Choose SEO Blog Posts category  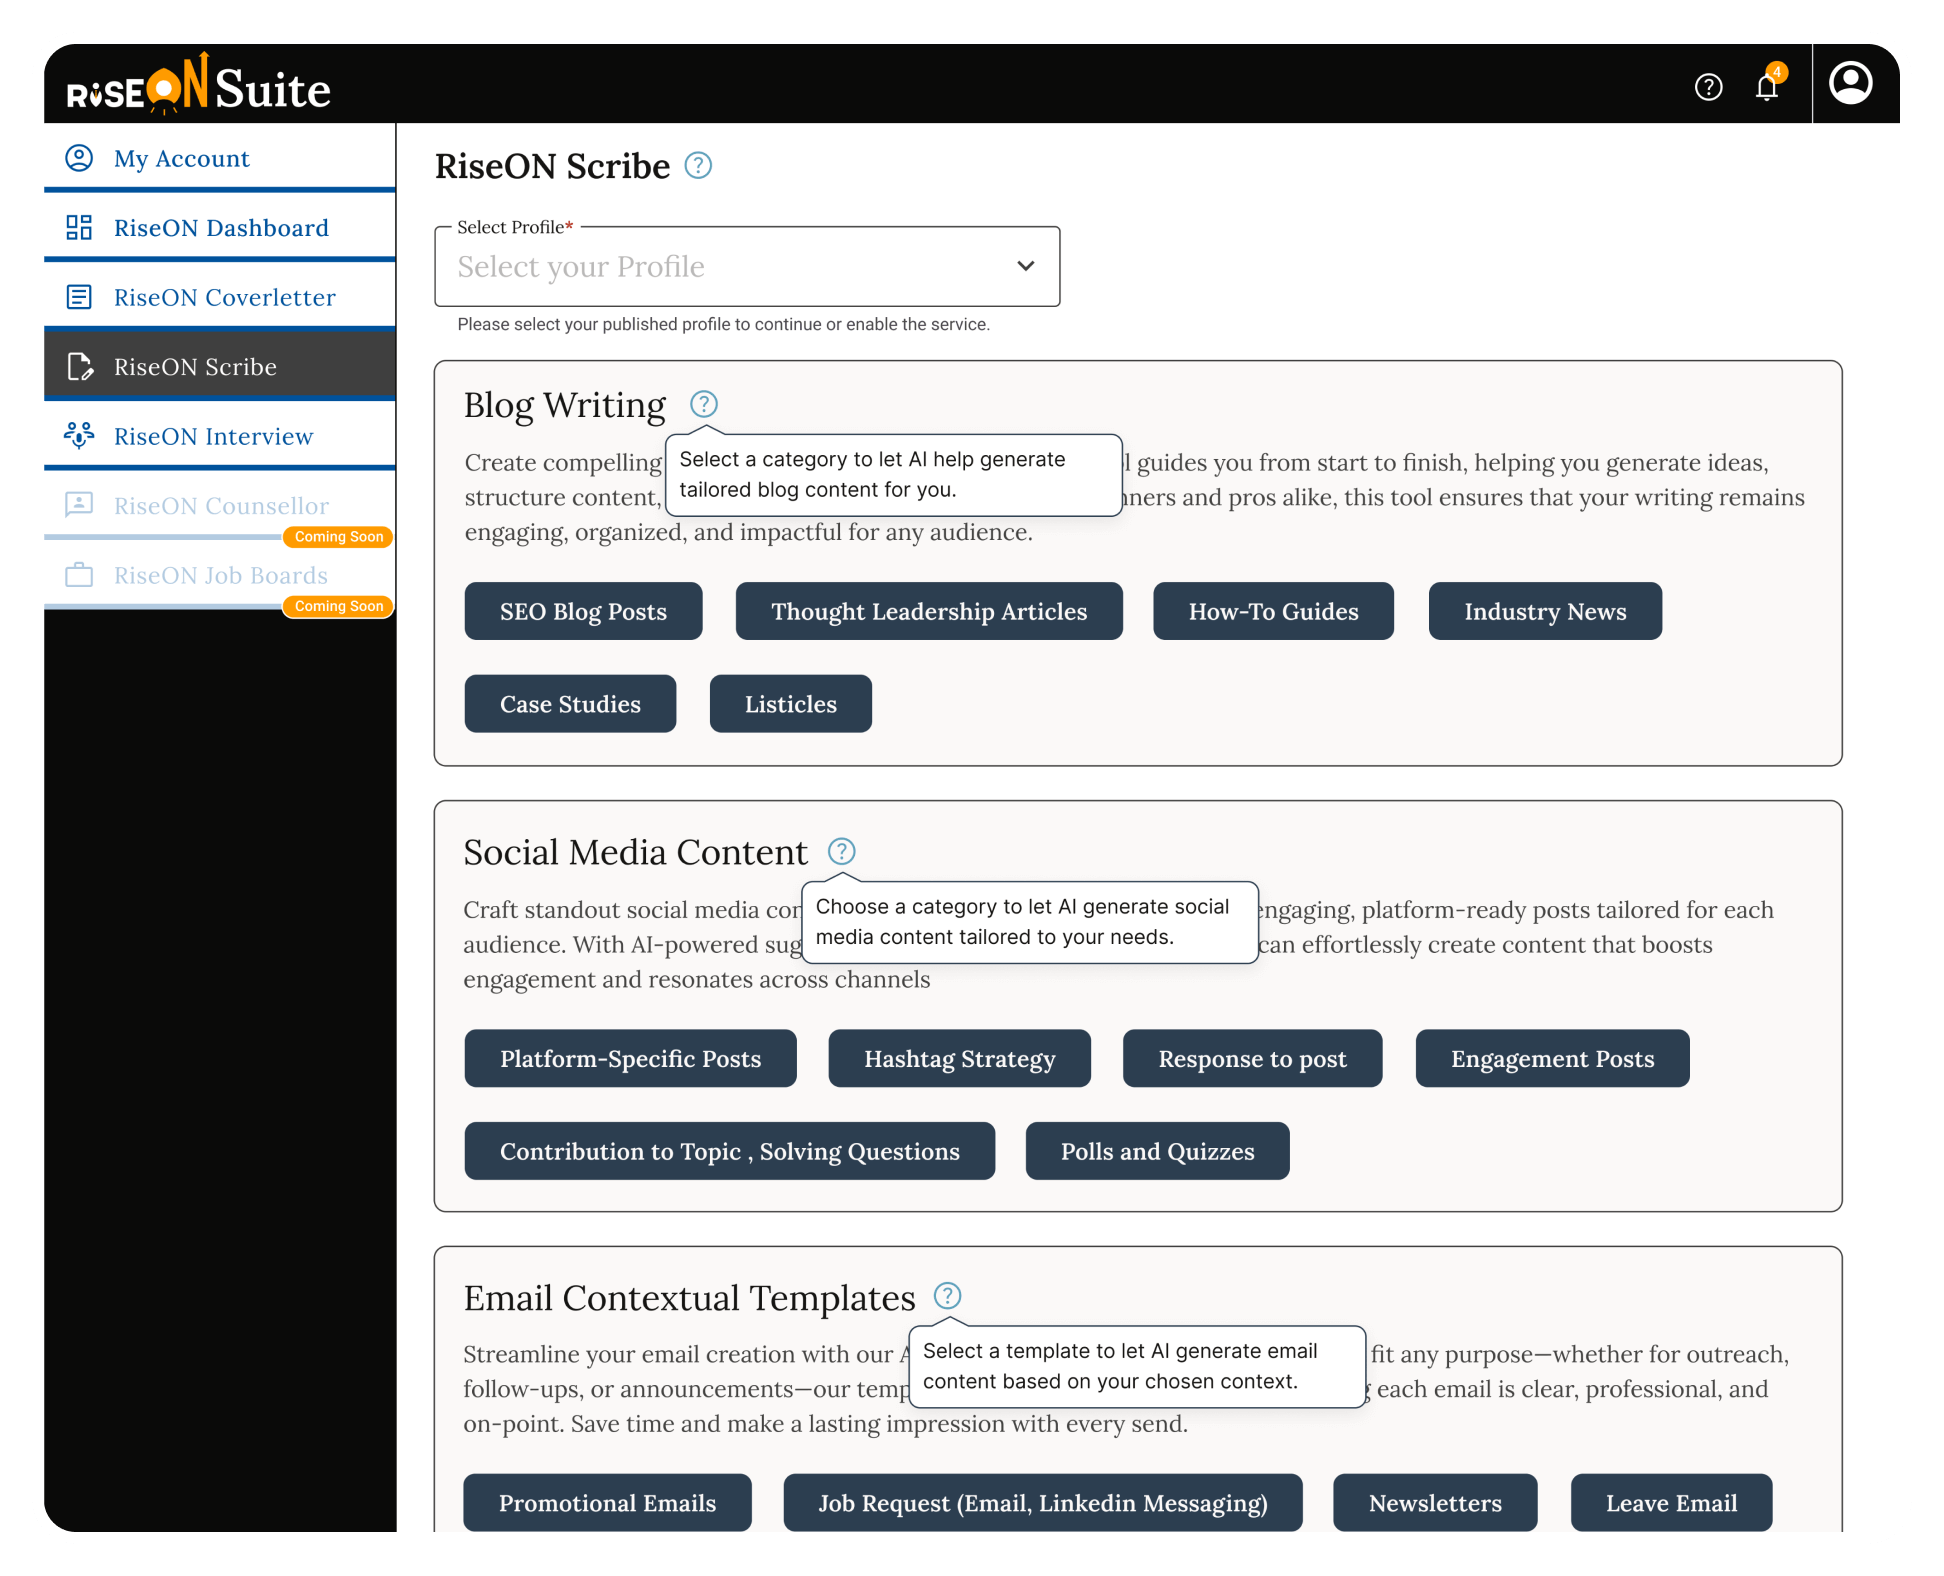click(x=583, y=611)
